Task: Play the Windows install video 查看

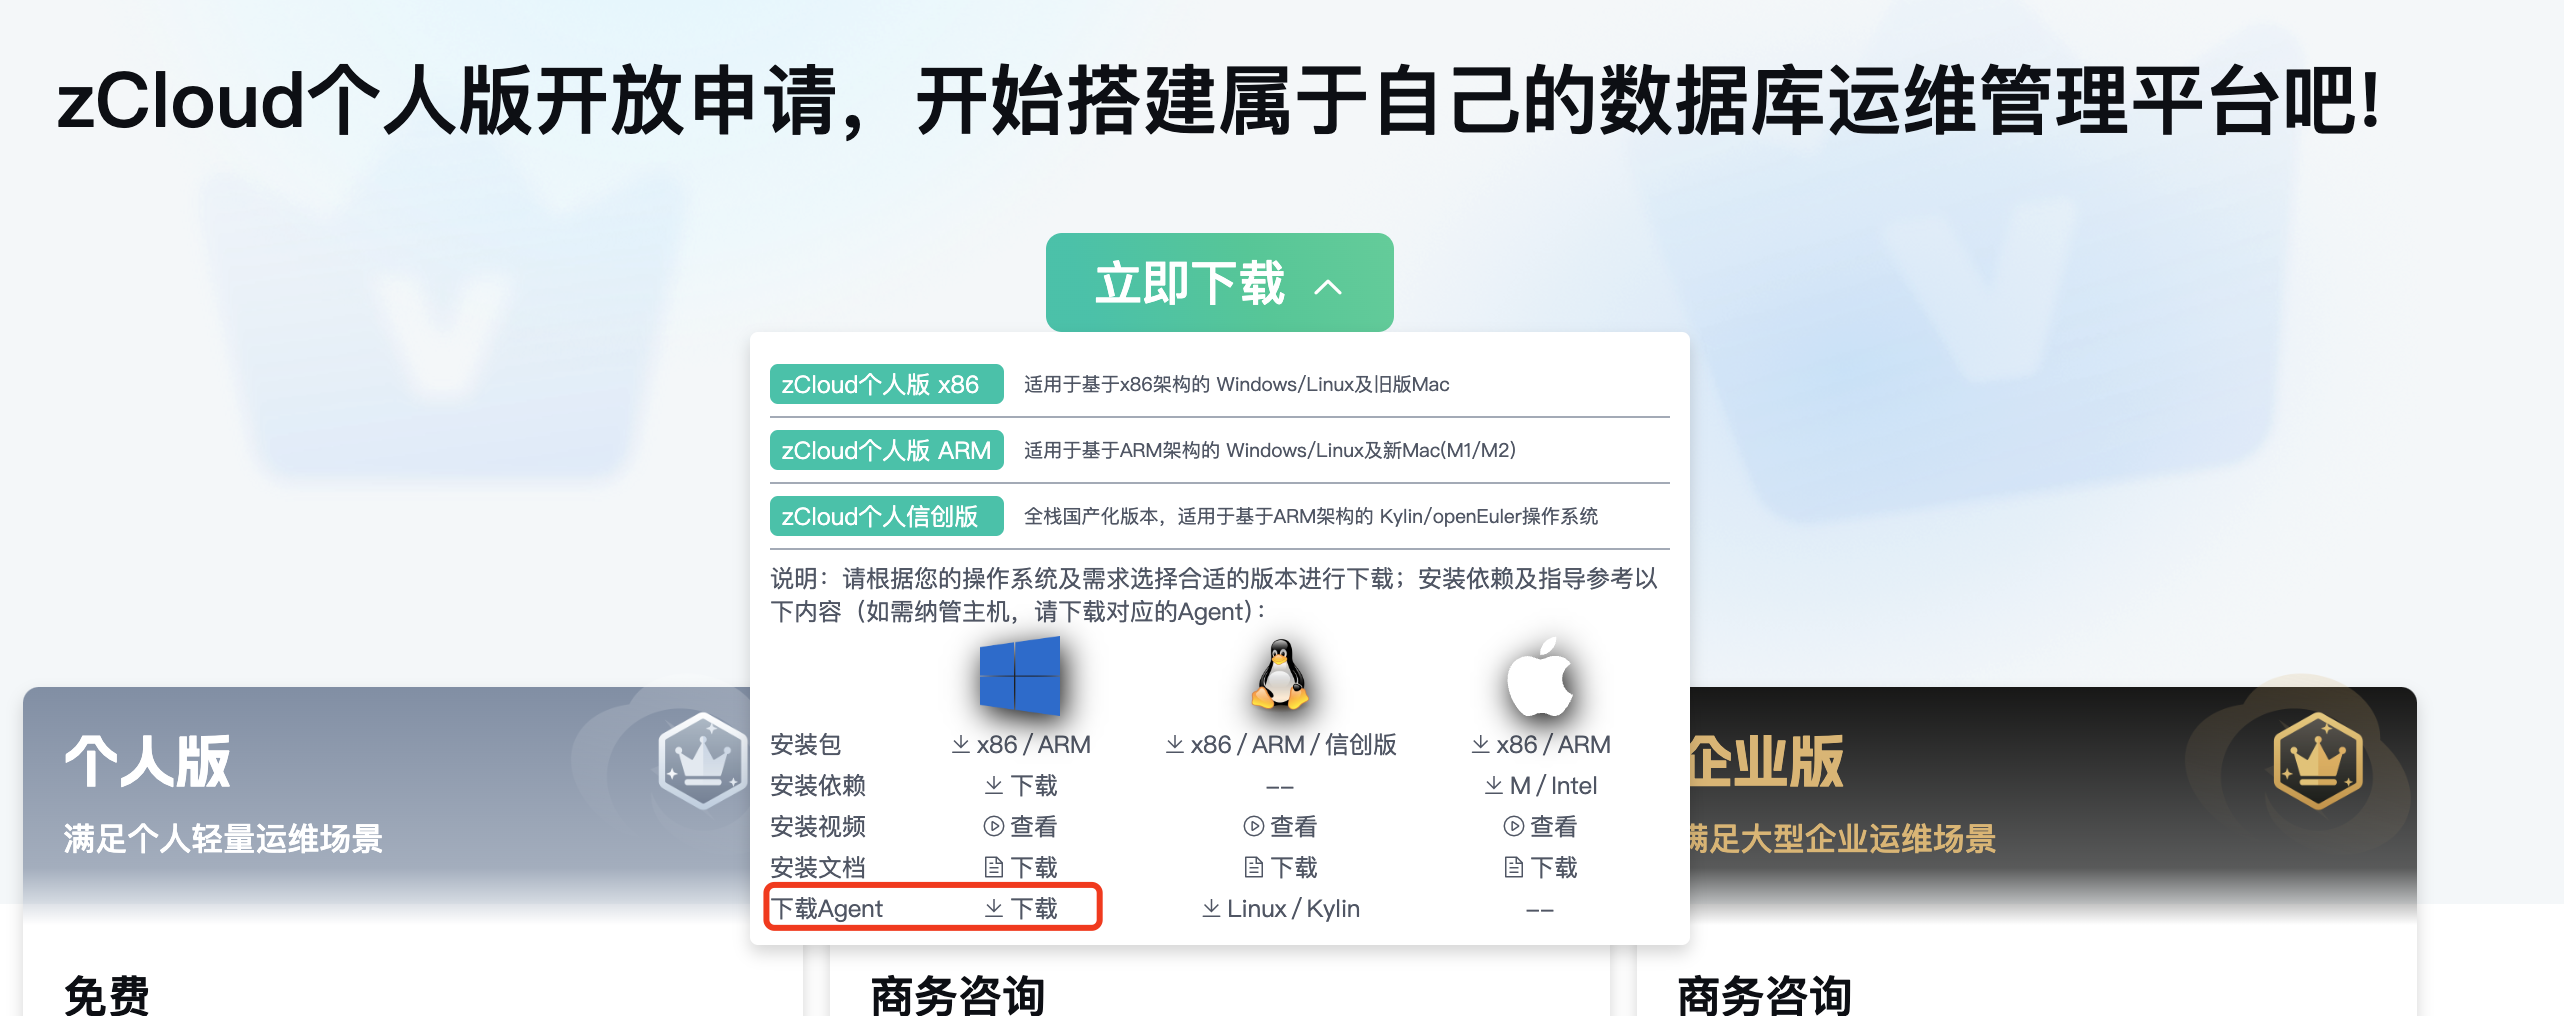Action: tap(1020, 826)
